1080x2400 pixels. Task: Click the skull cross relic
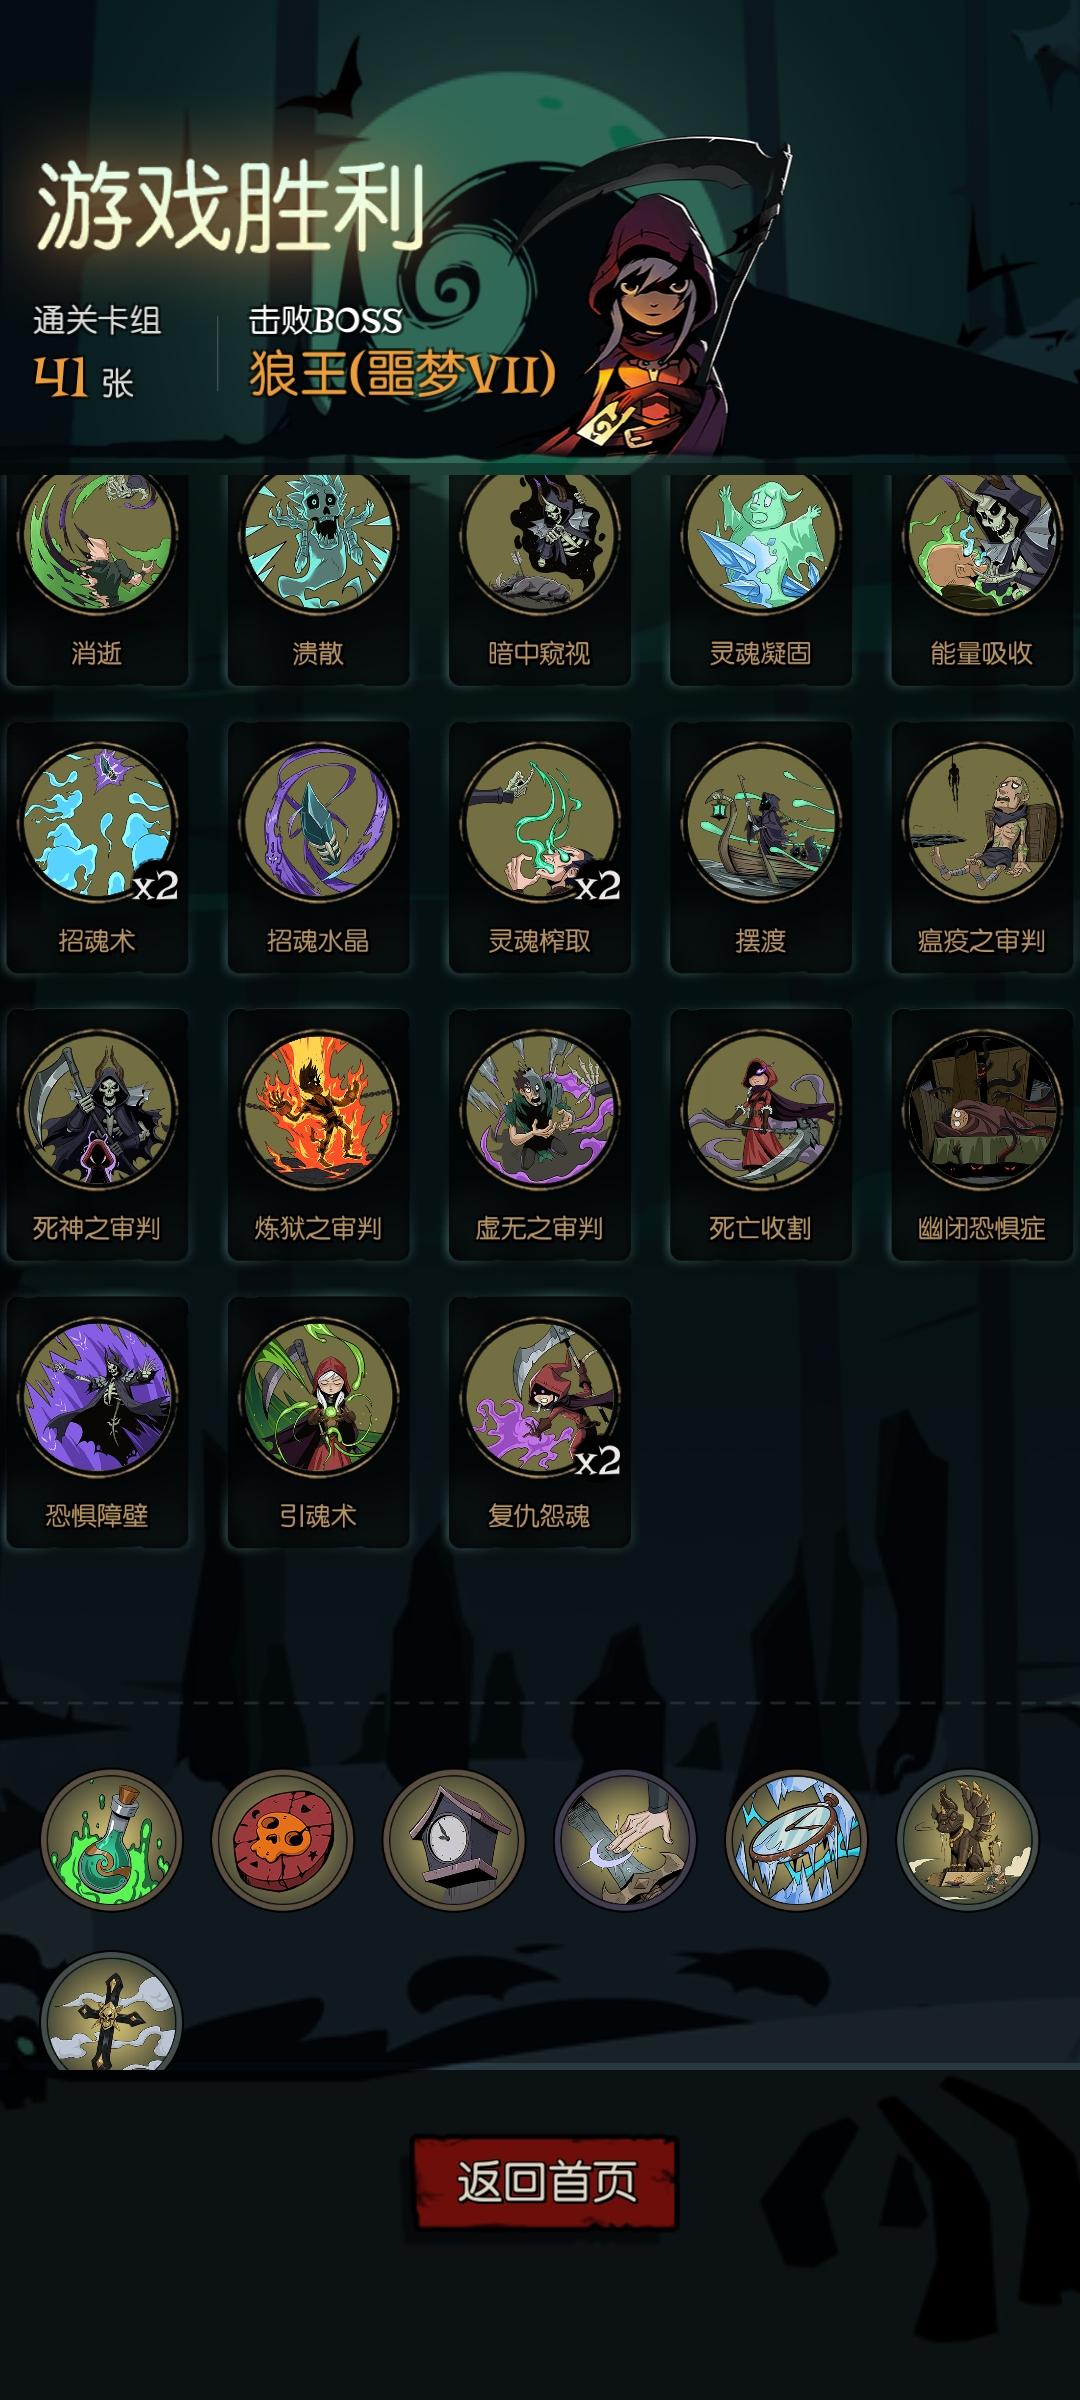[x=111, y=2011]
